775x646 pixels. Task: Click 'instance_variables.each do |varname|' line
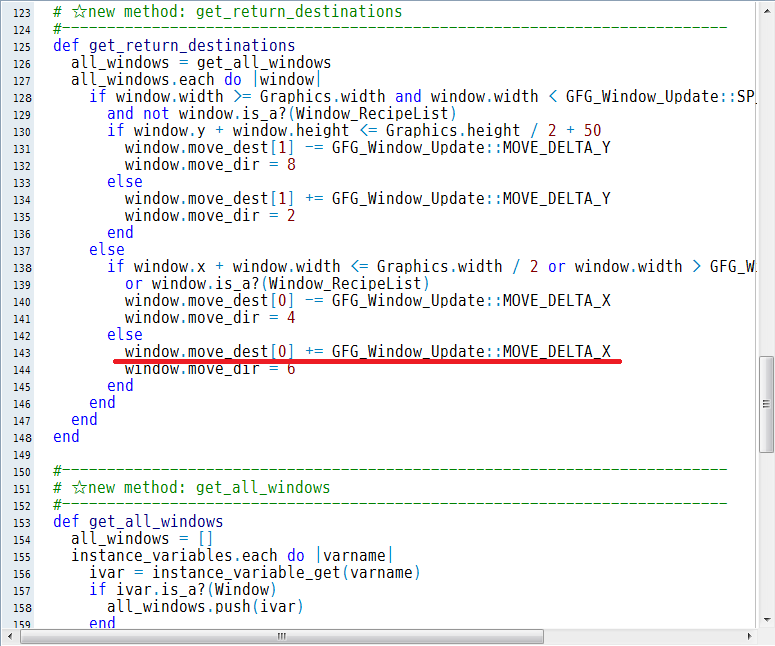(x=232, y=556)
